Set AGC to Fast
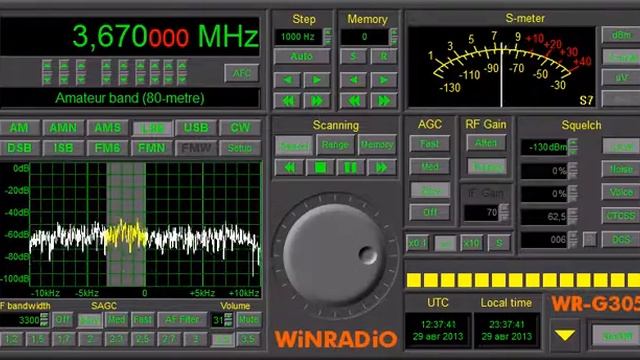 pyautogui.click(x=429, y=144)
